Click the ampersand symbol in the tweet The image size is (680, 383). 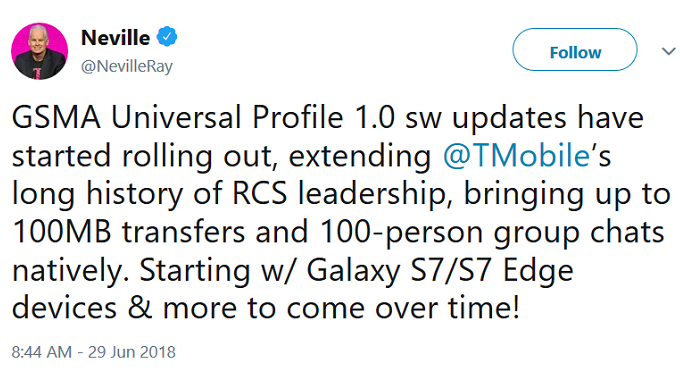pyautogui.click(x=140, y=308)
